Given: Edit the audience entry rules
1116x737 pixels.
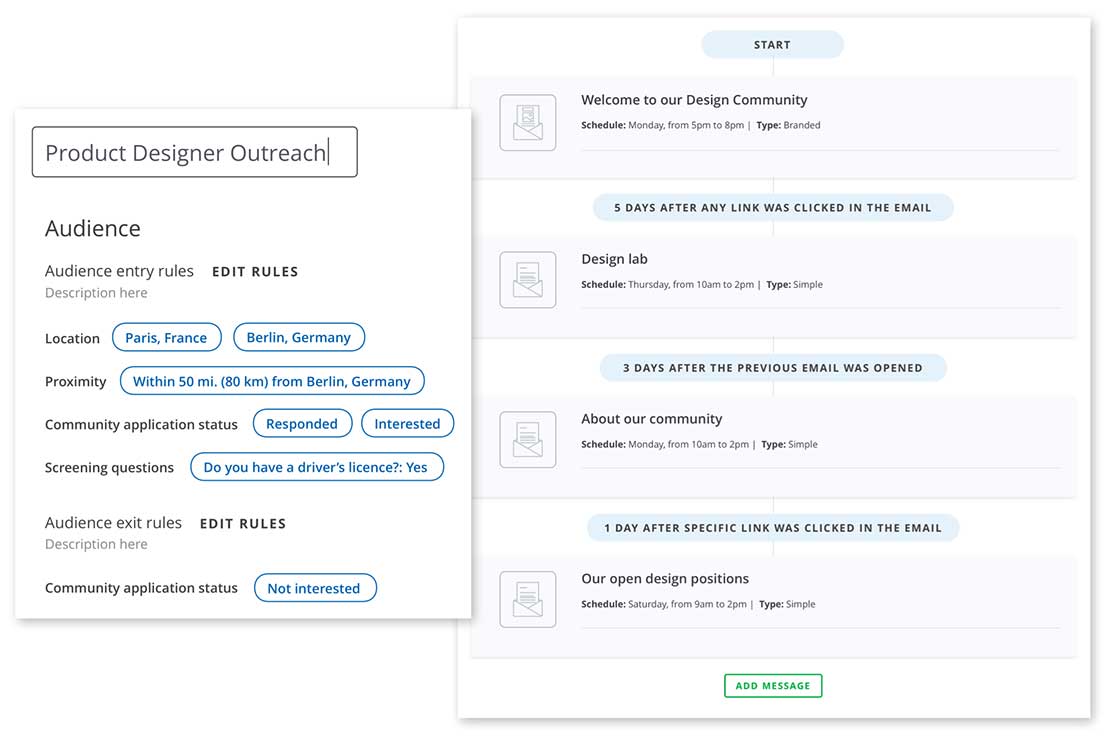Looking at the screenshot, I should click(255, 272).
